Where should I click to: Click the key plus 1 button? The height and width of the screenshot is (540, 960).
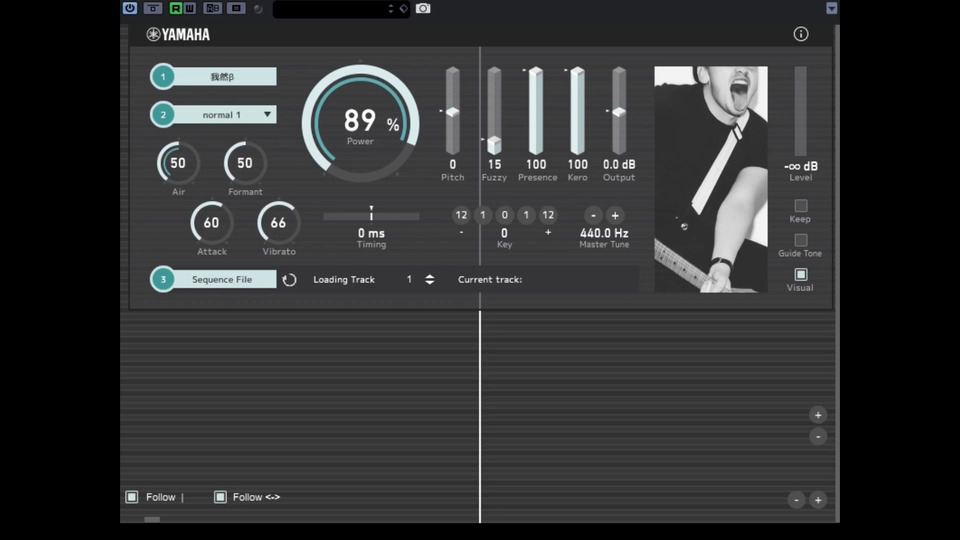coord(526,215)
